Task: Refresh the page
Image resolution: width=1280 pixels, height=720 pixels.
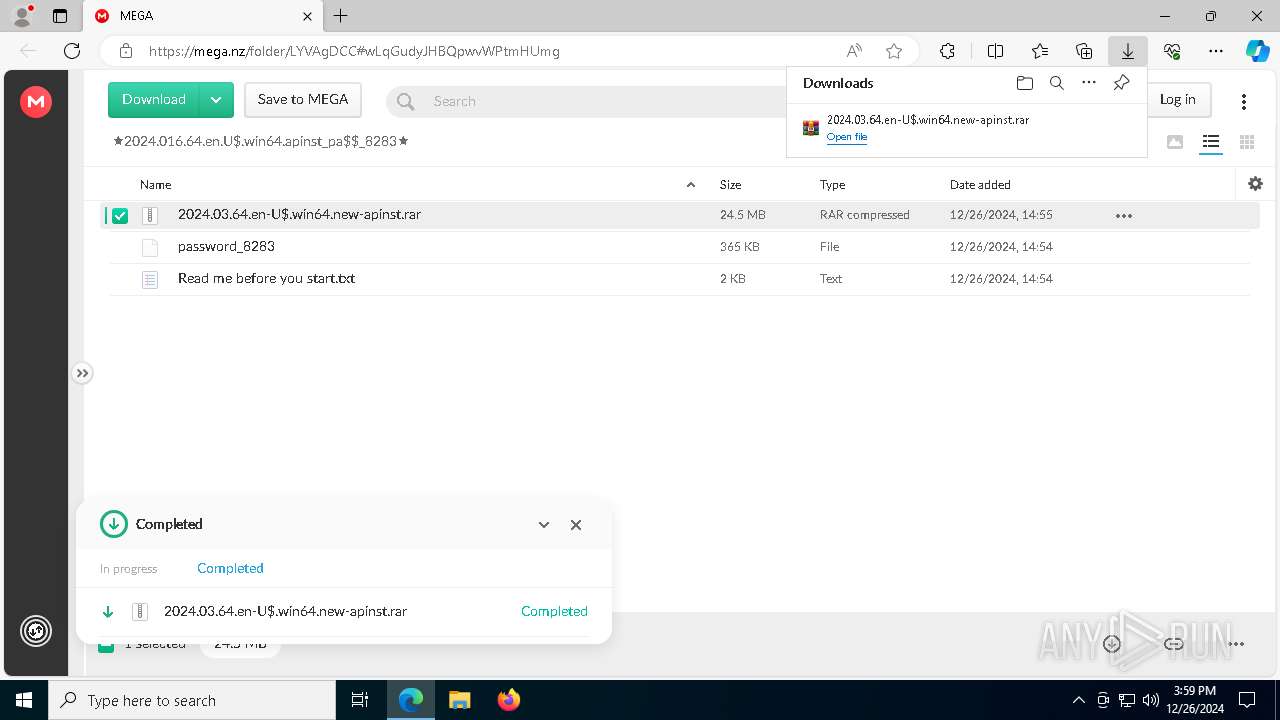Action: (x=72, y=51)
